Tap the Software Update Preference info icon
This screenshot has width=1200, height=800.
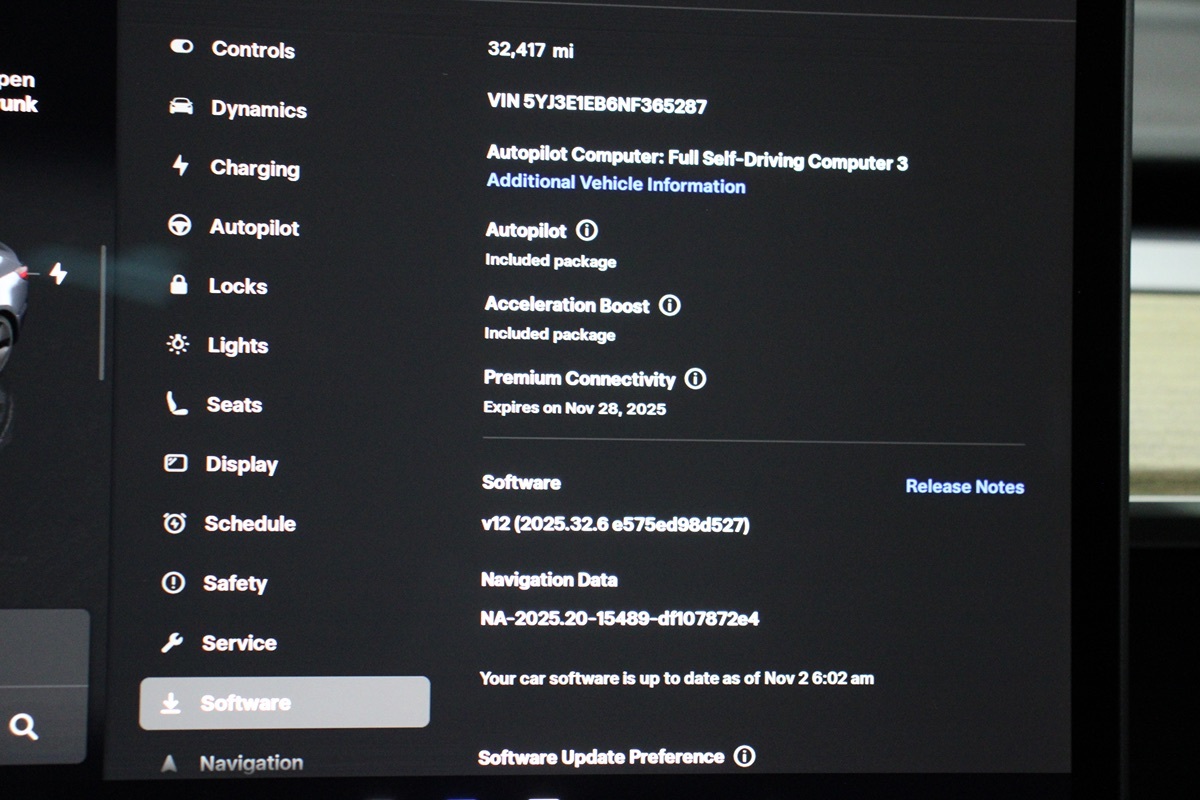click(x=744, y=756)
